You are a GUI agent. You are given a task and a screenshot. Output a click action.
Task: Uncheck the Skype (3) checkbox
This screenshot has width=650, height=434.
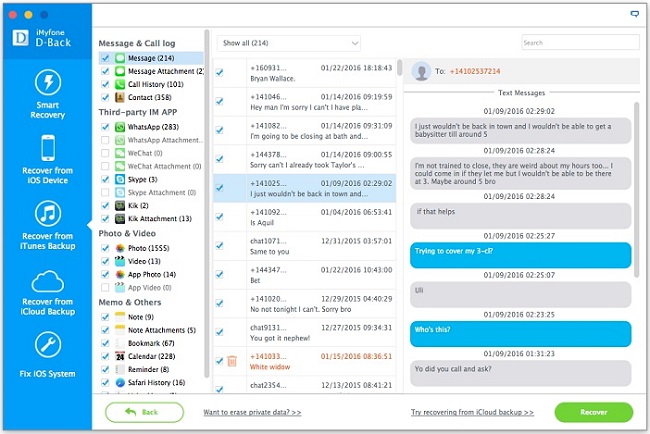click(x=105, y=179)
